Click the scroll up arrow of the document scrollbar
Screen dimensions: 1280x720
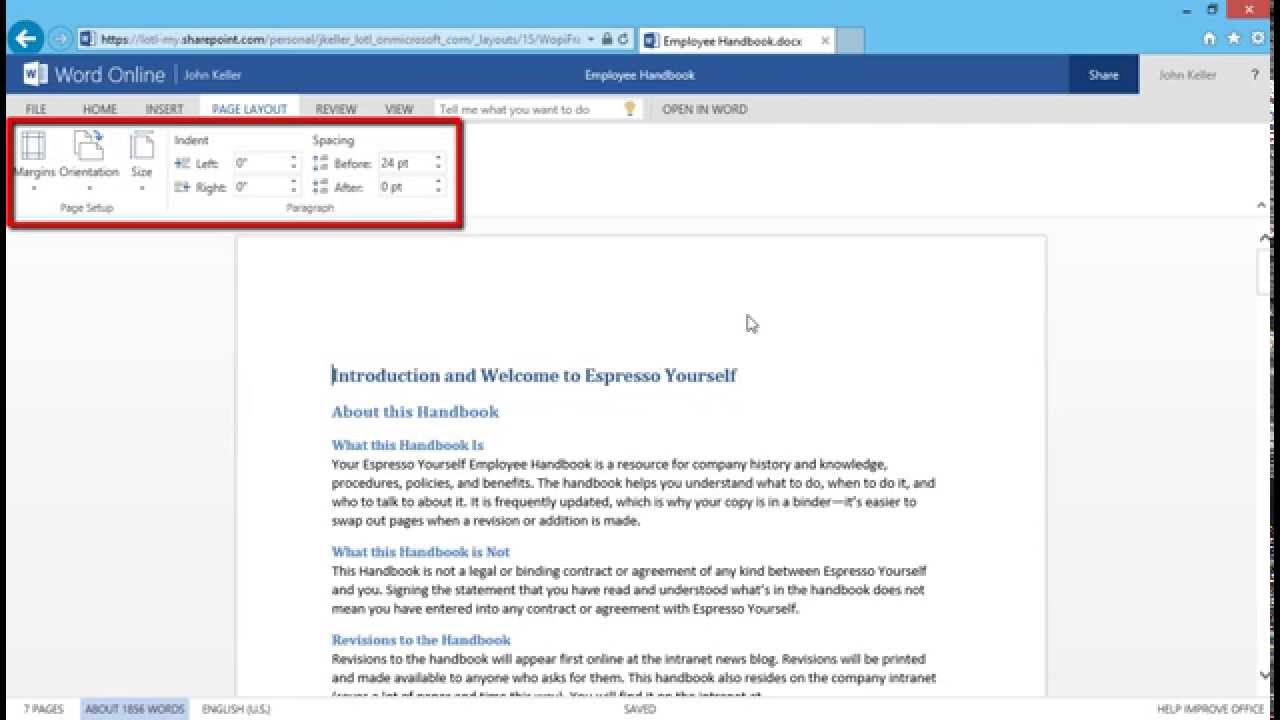pos(1267,238)
